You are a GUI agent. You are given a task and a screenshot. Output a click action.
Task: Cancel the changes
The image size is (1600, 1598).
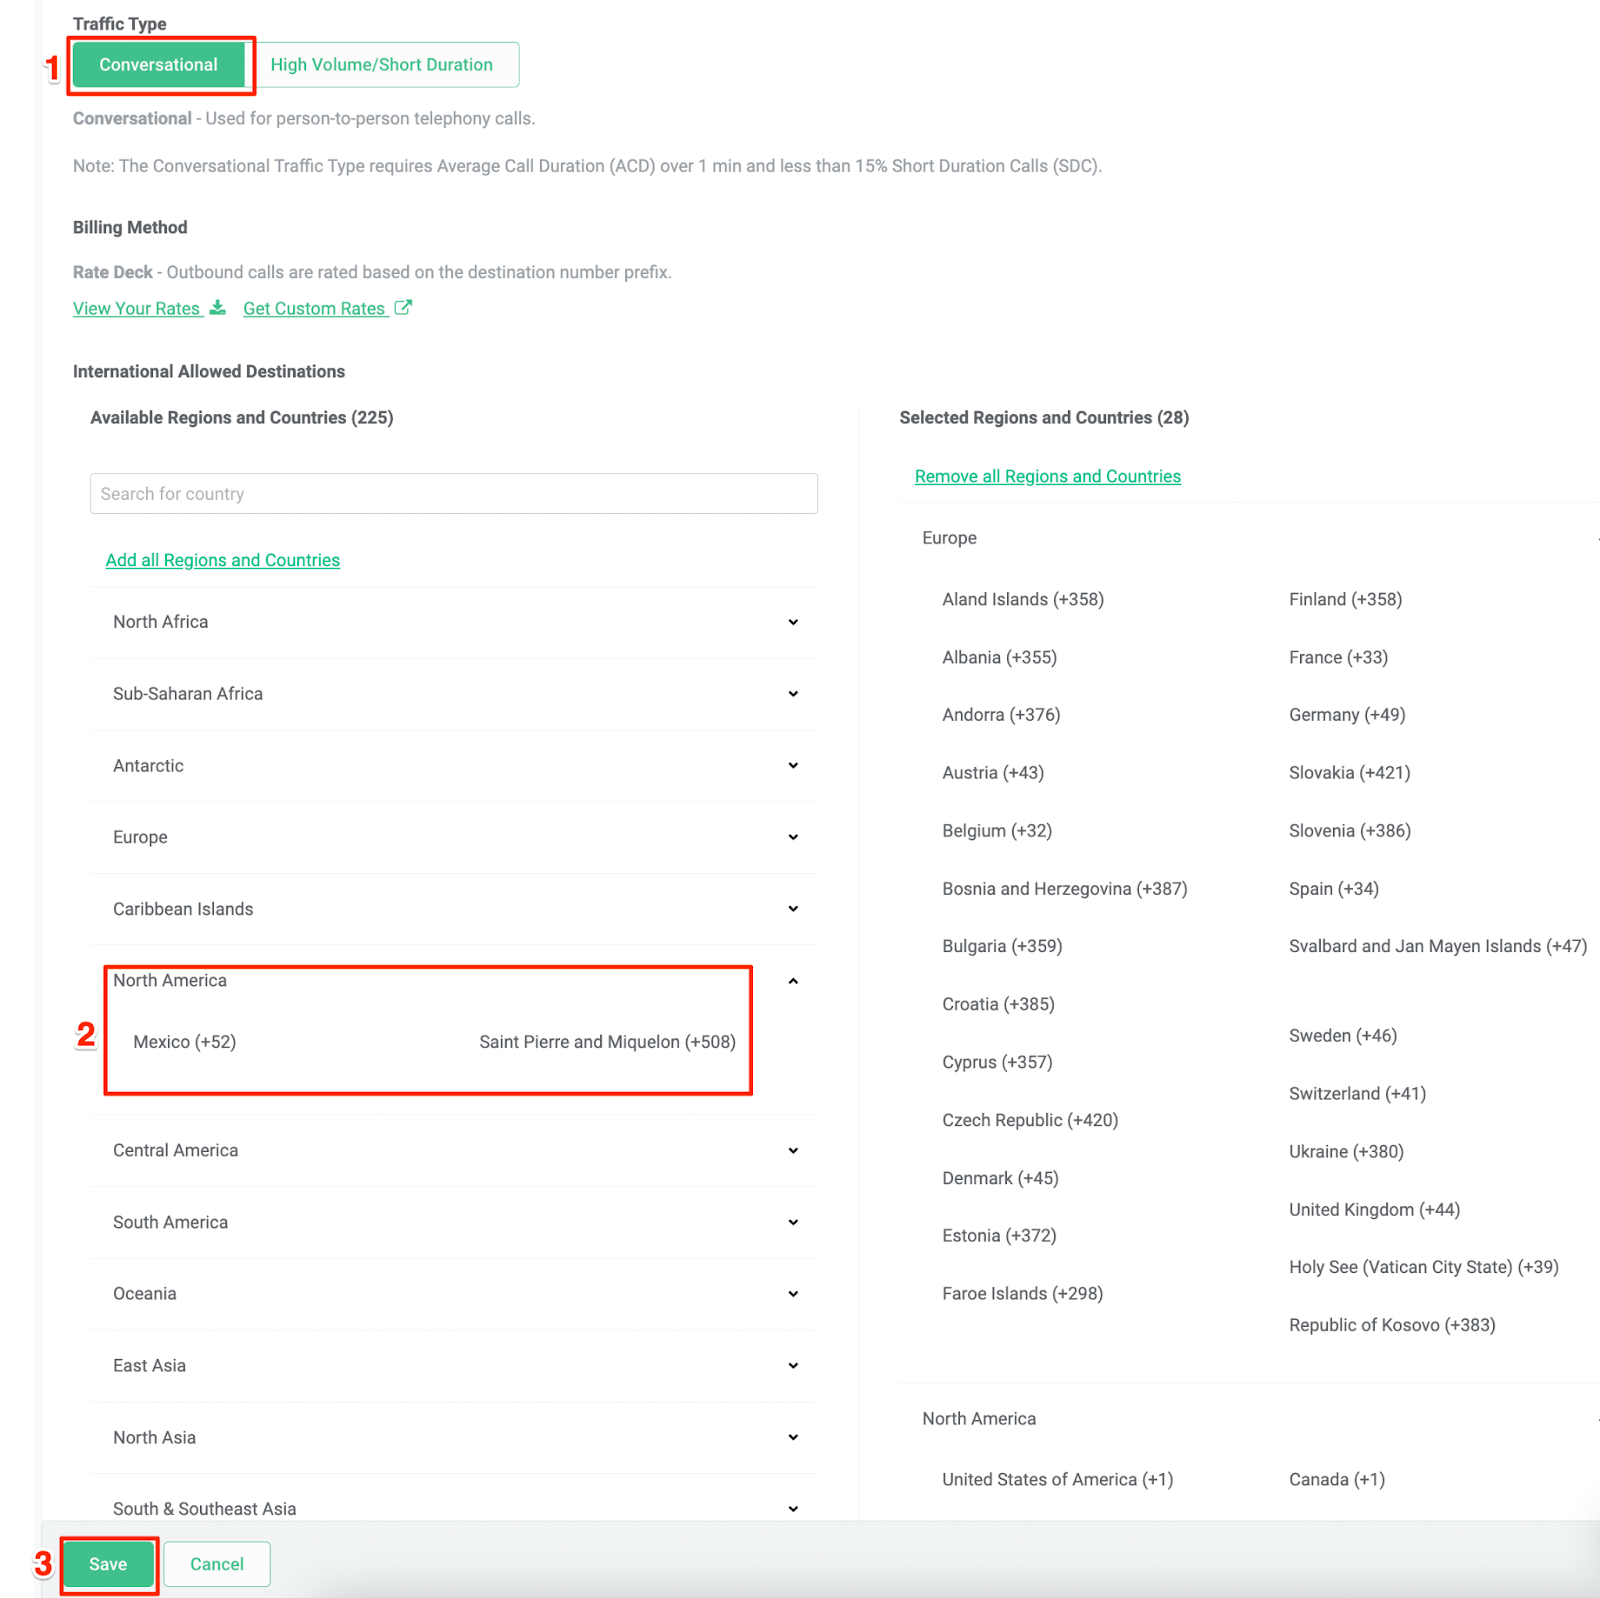coord(216,1563)
